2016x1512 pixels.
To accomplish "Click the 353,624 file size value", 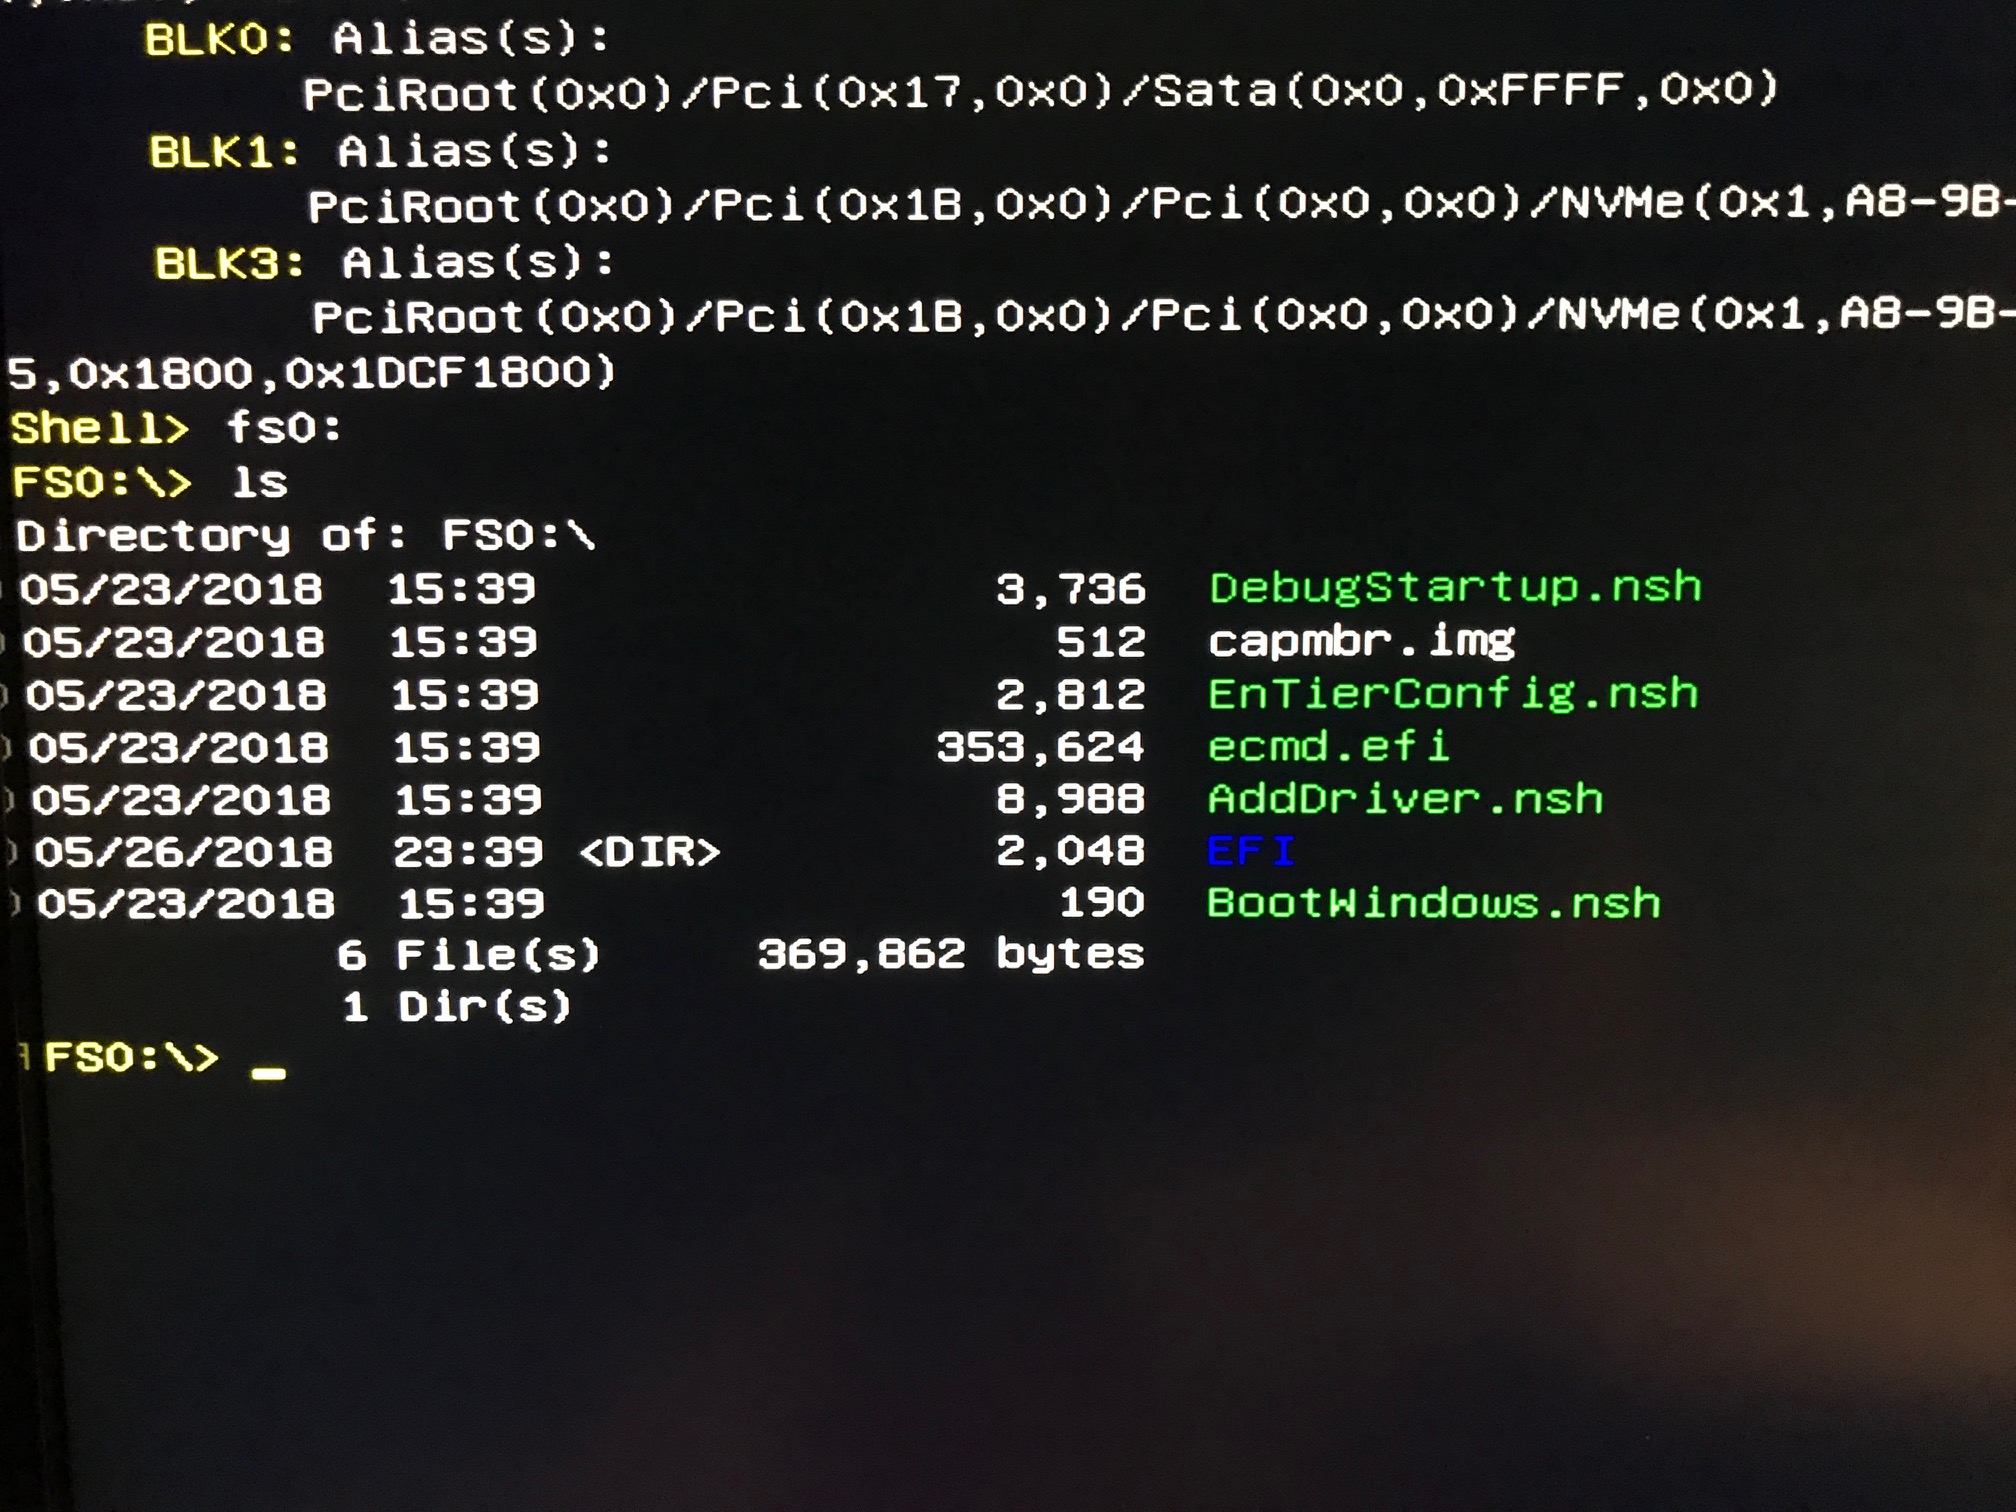I will point(1039,748).
